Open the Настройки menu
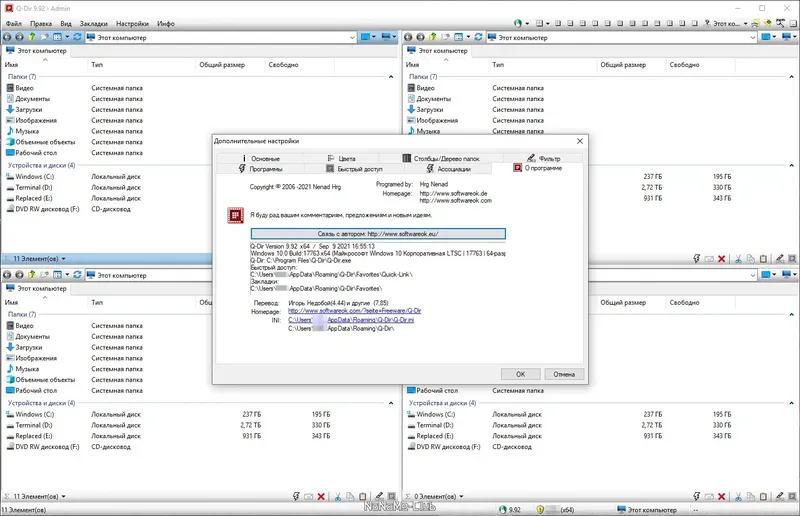This screenshot has height=516, width=800. point(132,23)
